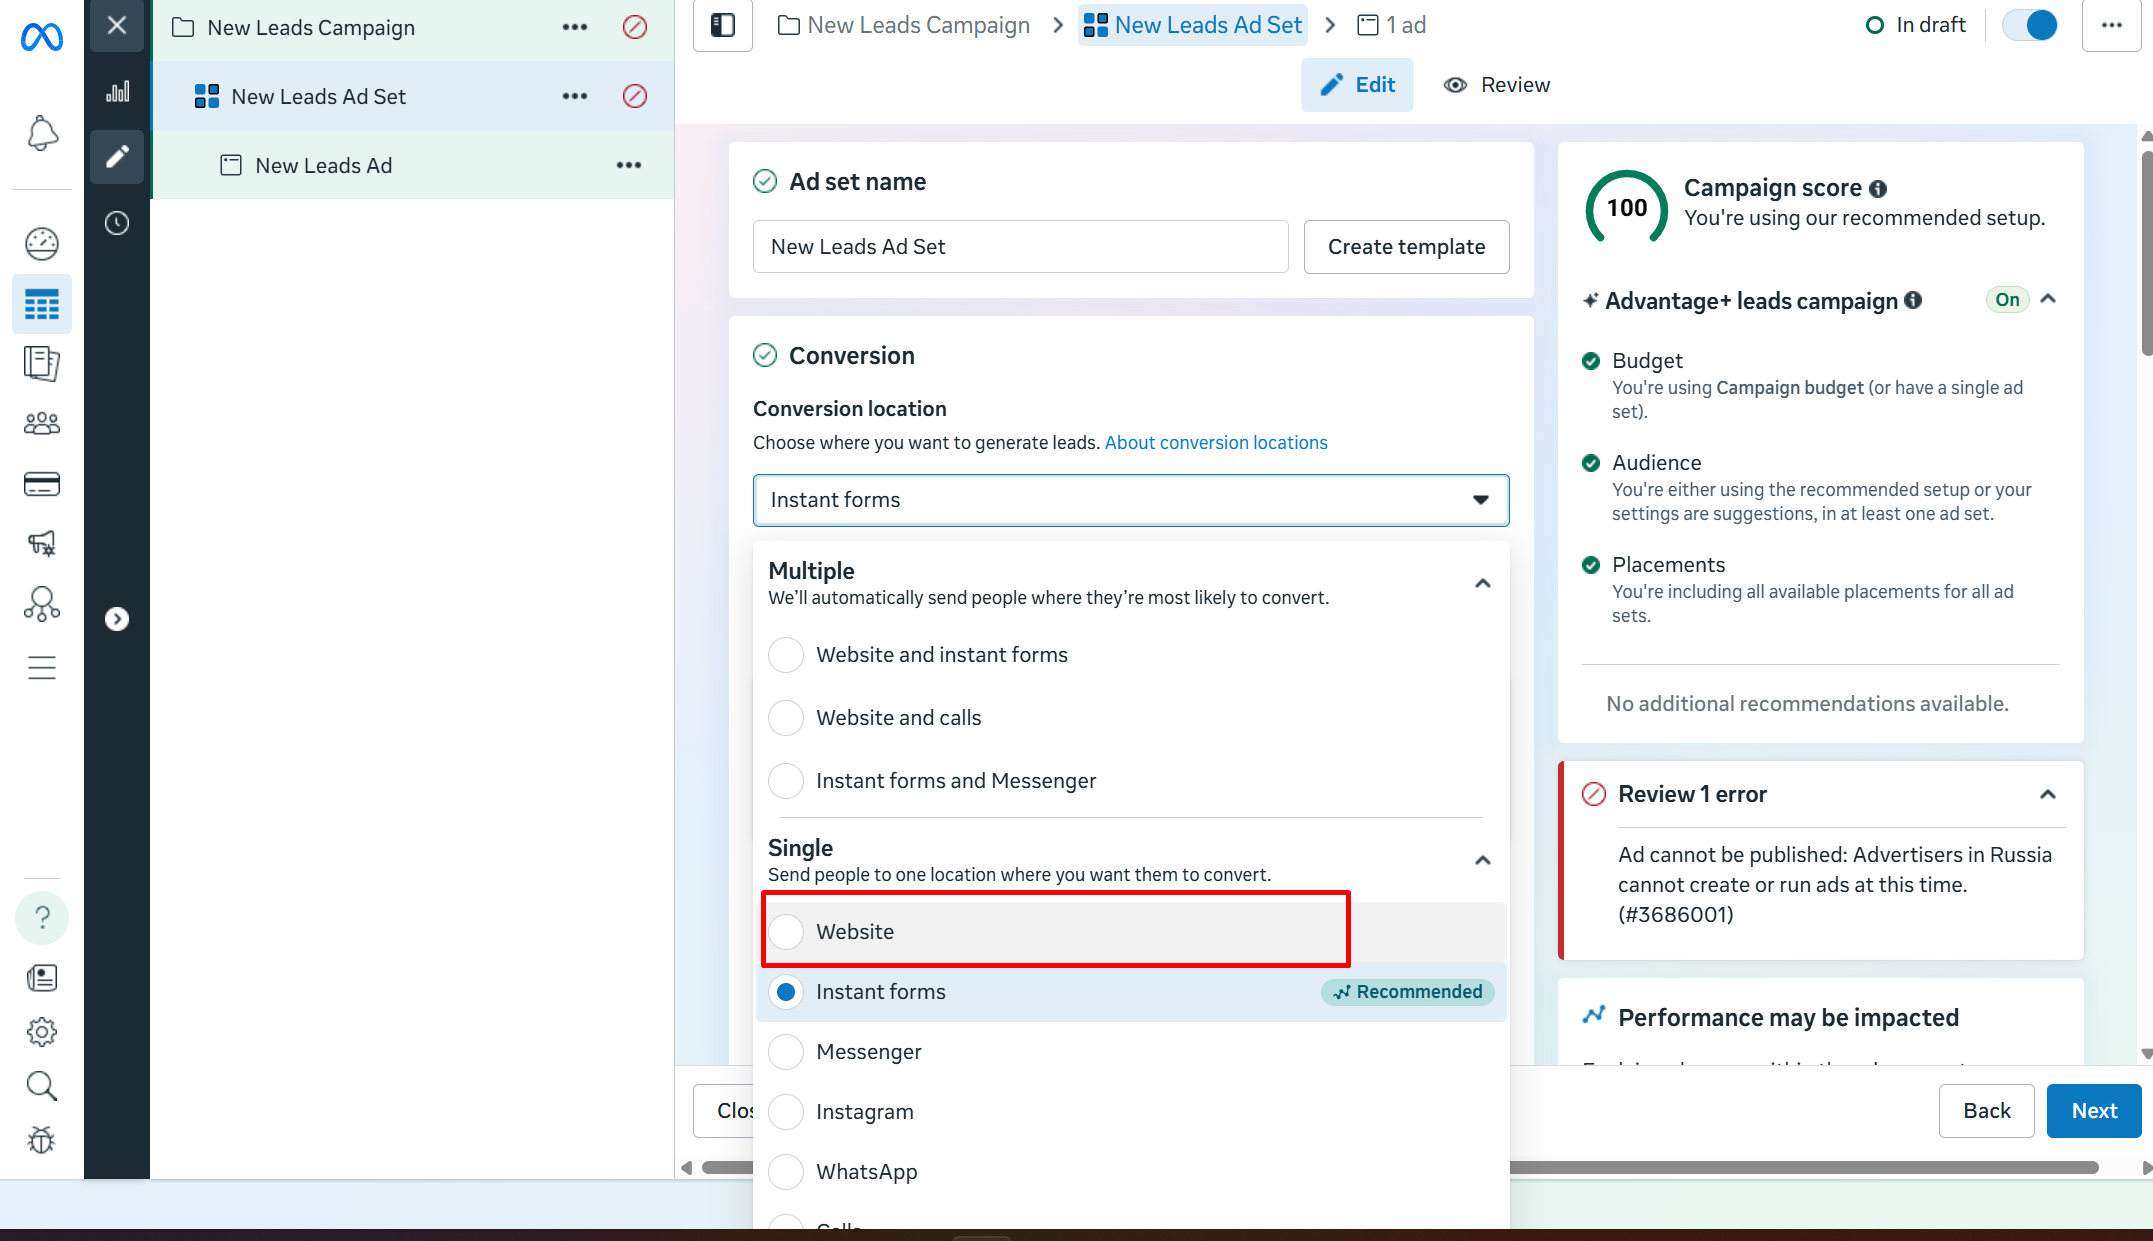
Task: Open more options for New Leads Campaign
Action: coord(575,27)
